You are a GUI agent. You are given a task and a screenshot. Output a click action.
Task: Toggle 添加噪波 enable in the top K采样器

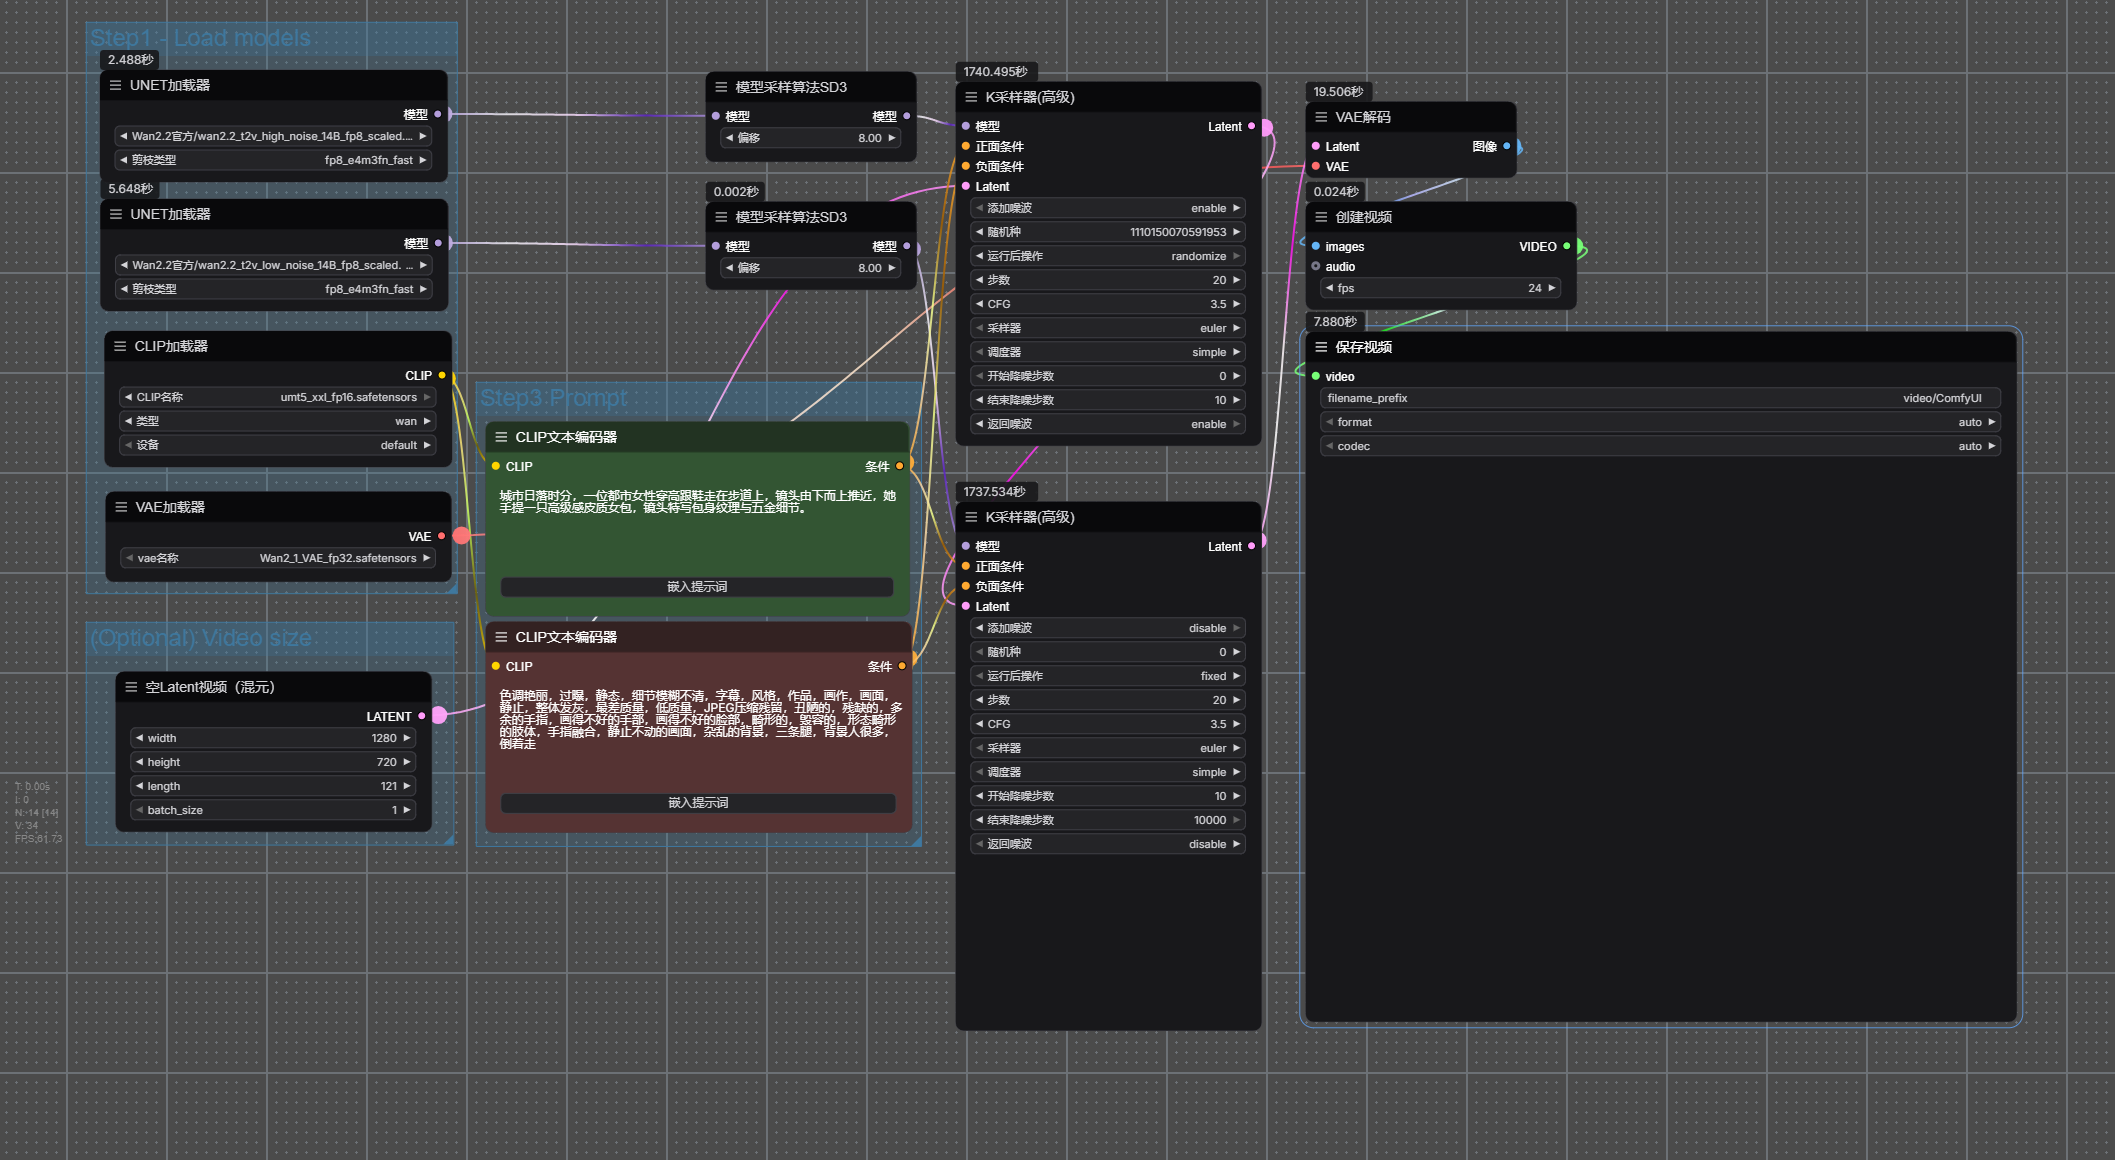pos(1107,208)
